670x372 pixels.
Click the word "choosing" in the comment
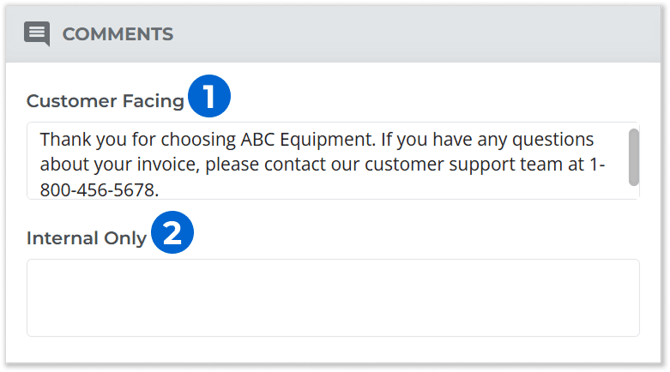click(198, 140)
